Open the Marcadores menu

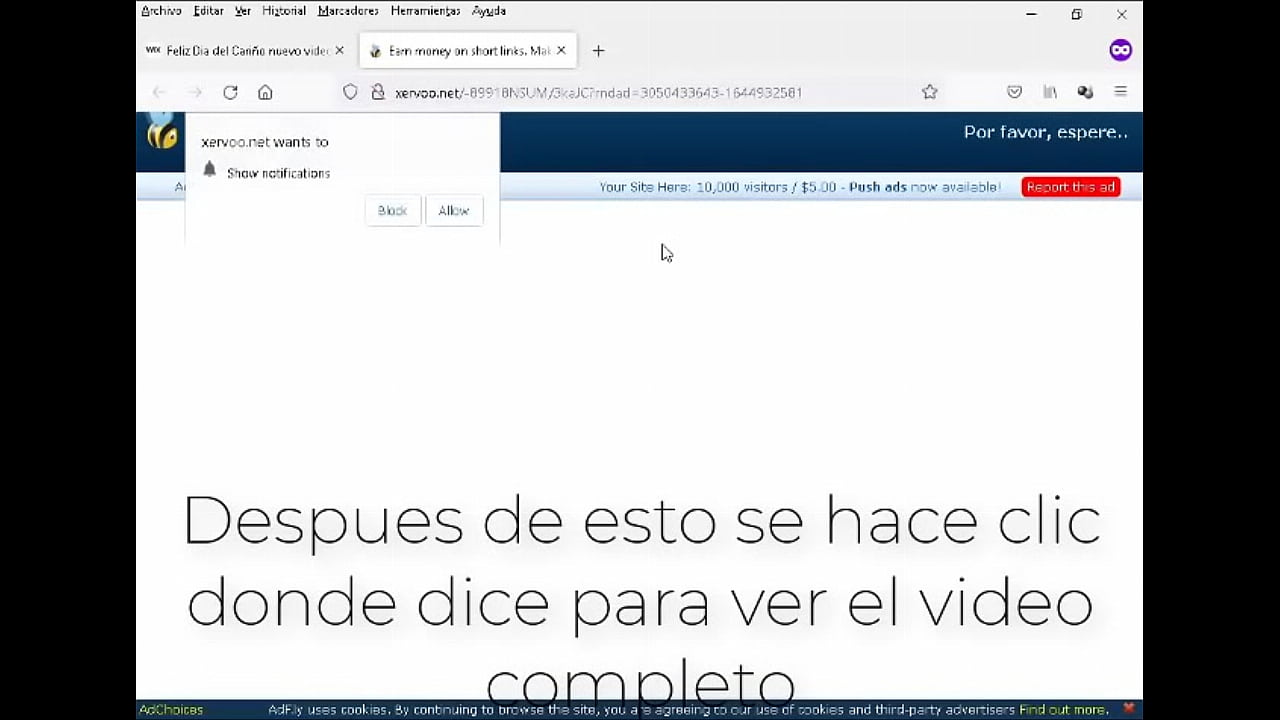click(348, 11)
